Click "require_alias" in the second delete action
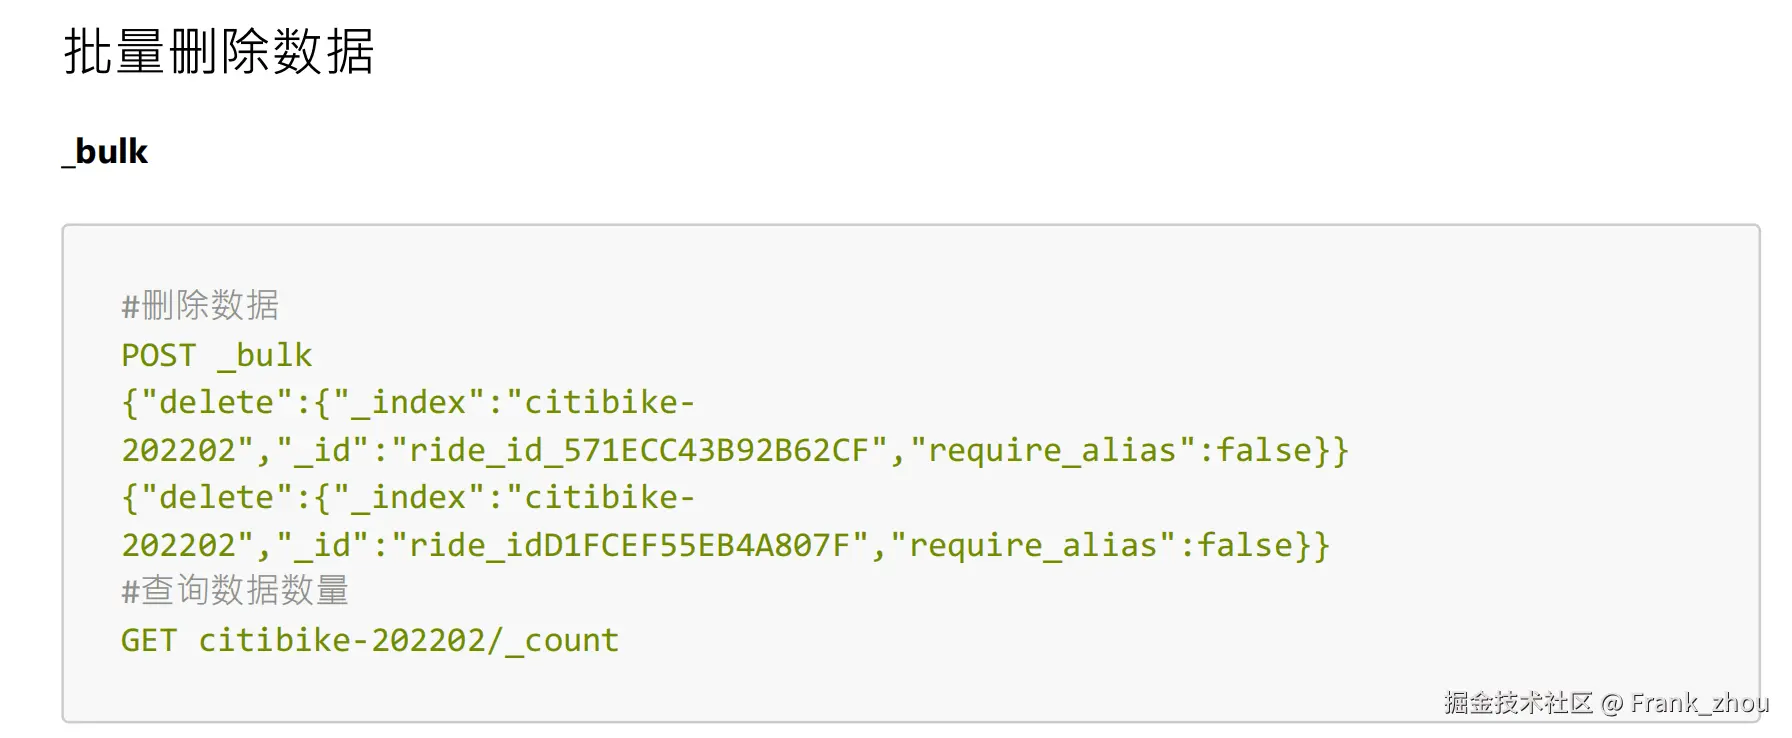Image resolution: width=1792 pixels, height=738 pixels. click(x=1034, y=545)
